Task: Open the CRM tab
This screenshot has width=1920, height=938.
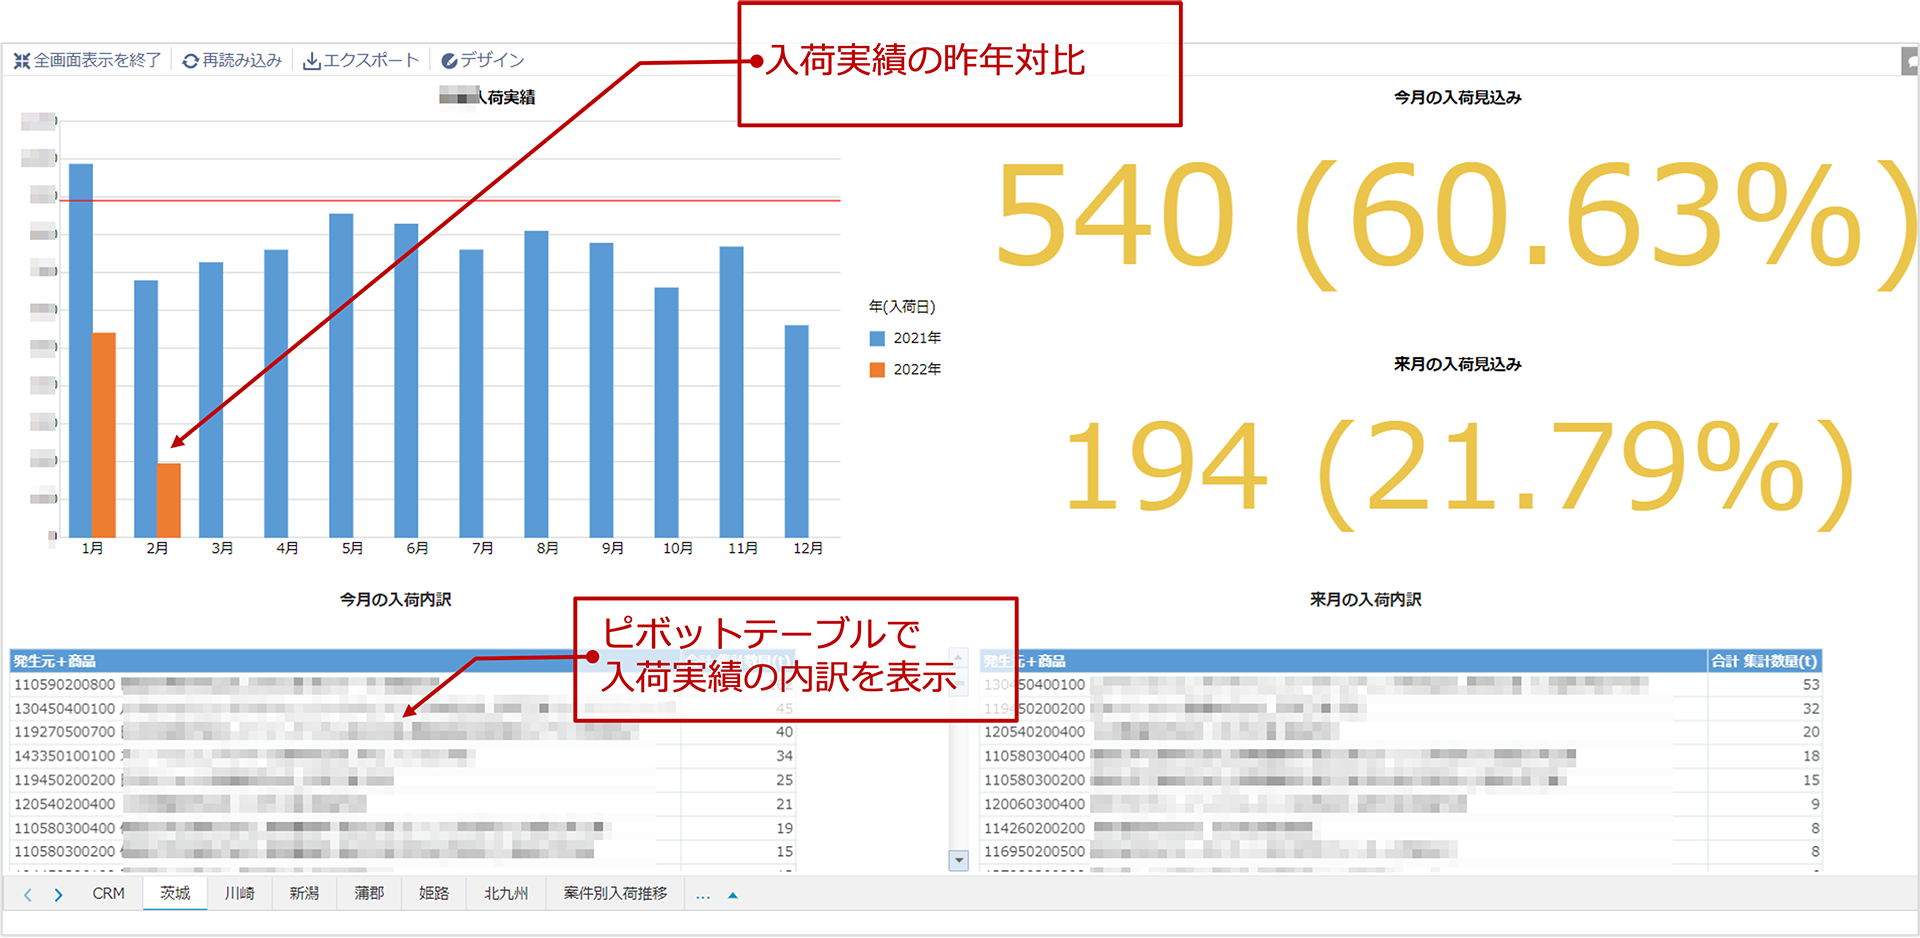Action: [x=108, y=893]
